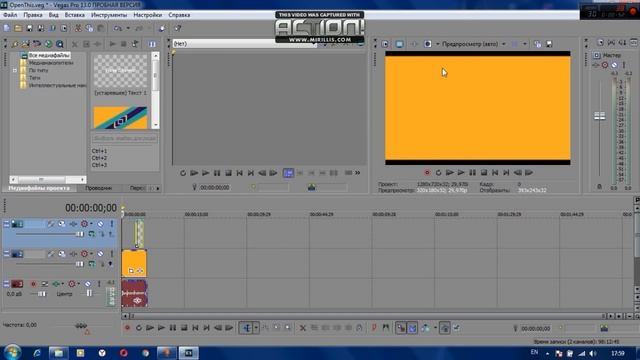
Task: Save the project with the disk icon
Action: point(29,28)
